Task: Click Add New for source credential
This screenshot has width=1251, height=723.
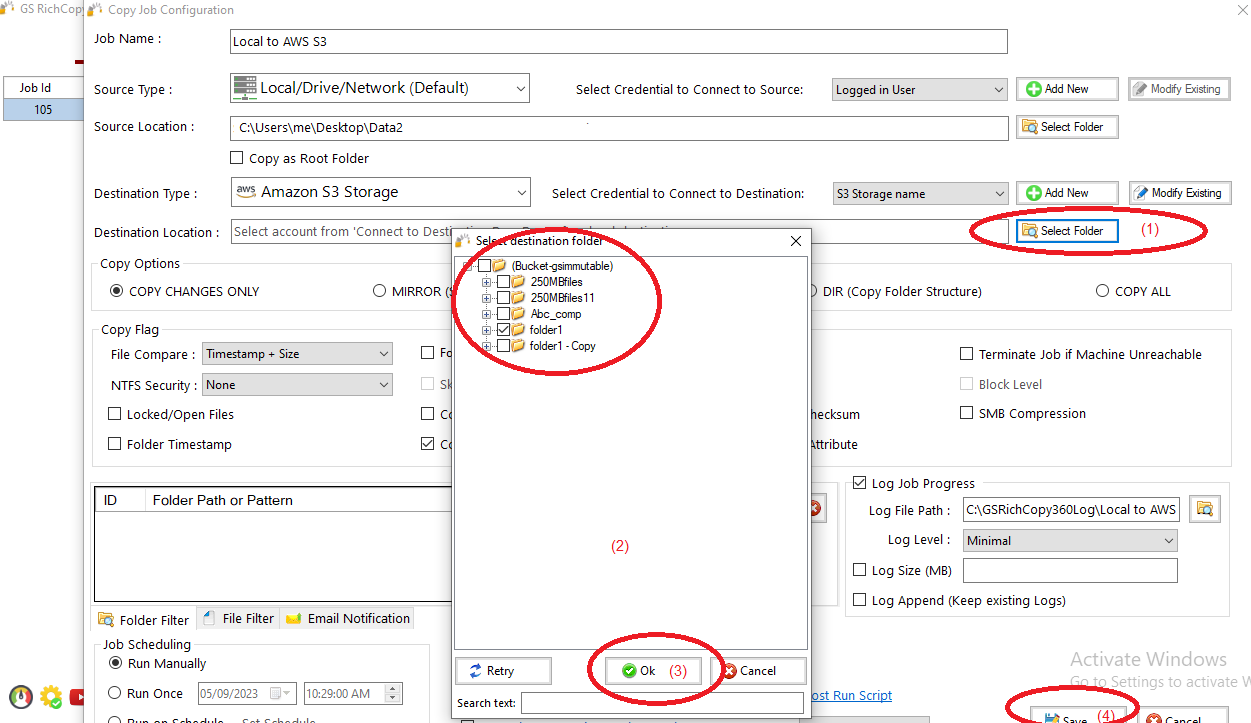Action: click(x=1067, y=89)
